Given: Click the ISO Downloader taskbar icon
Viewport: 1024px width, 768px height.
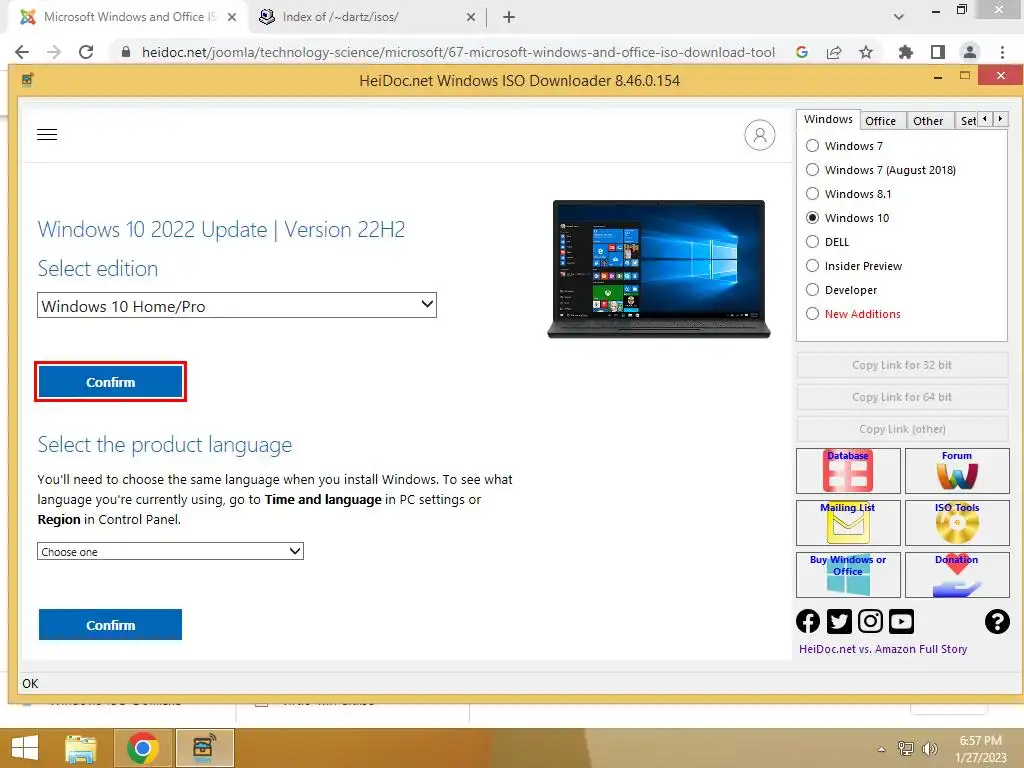Looking at the screenshot, I should point(204,748).
